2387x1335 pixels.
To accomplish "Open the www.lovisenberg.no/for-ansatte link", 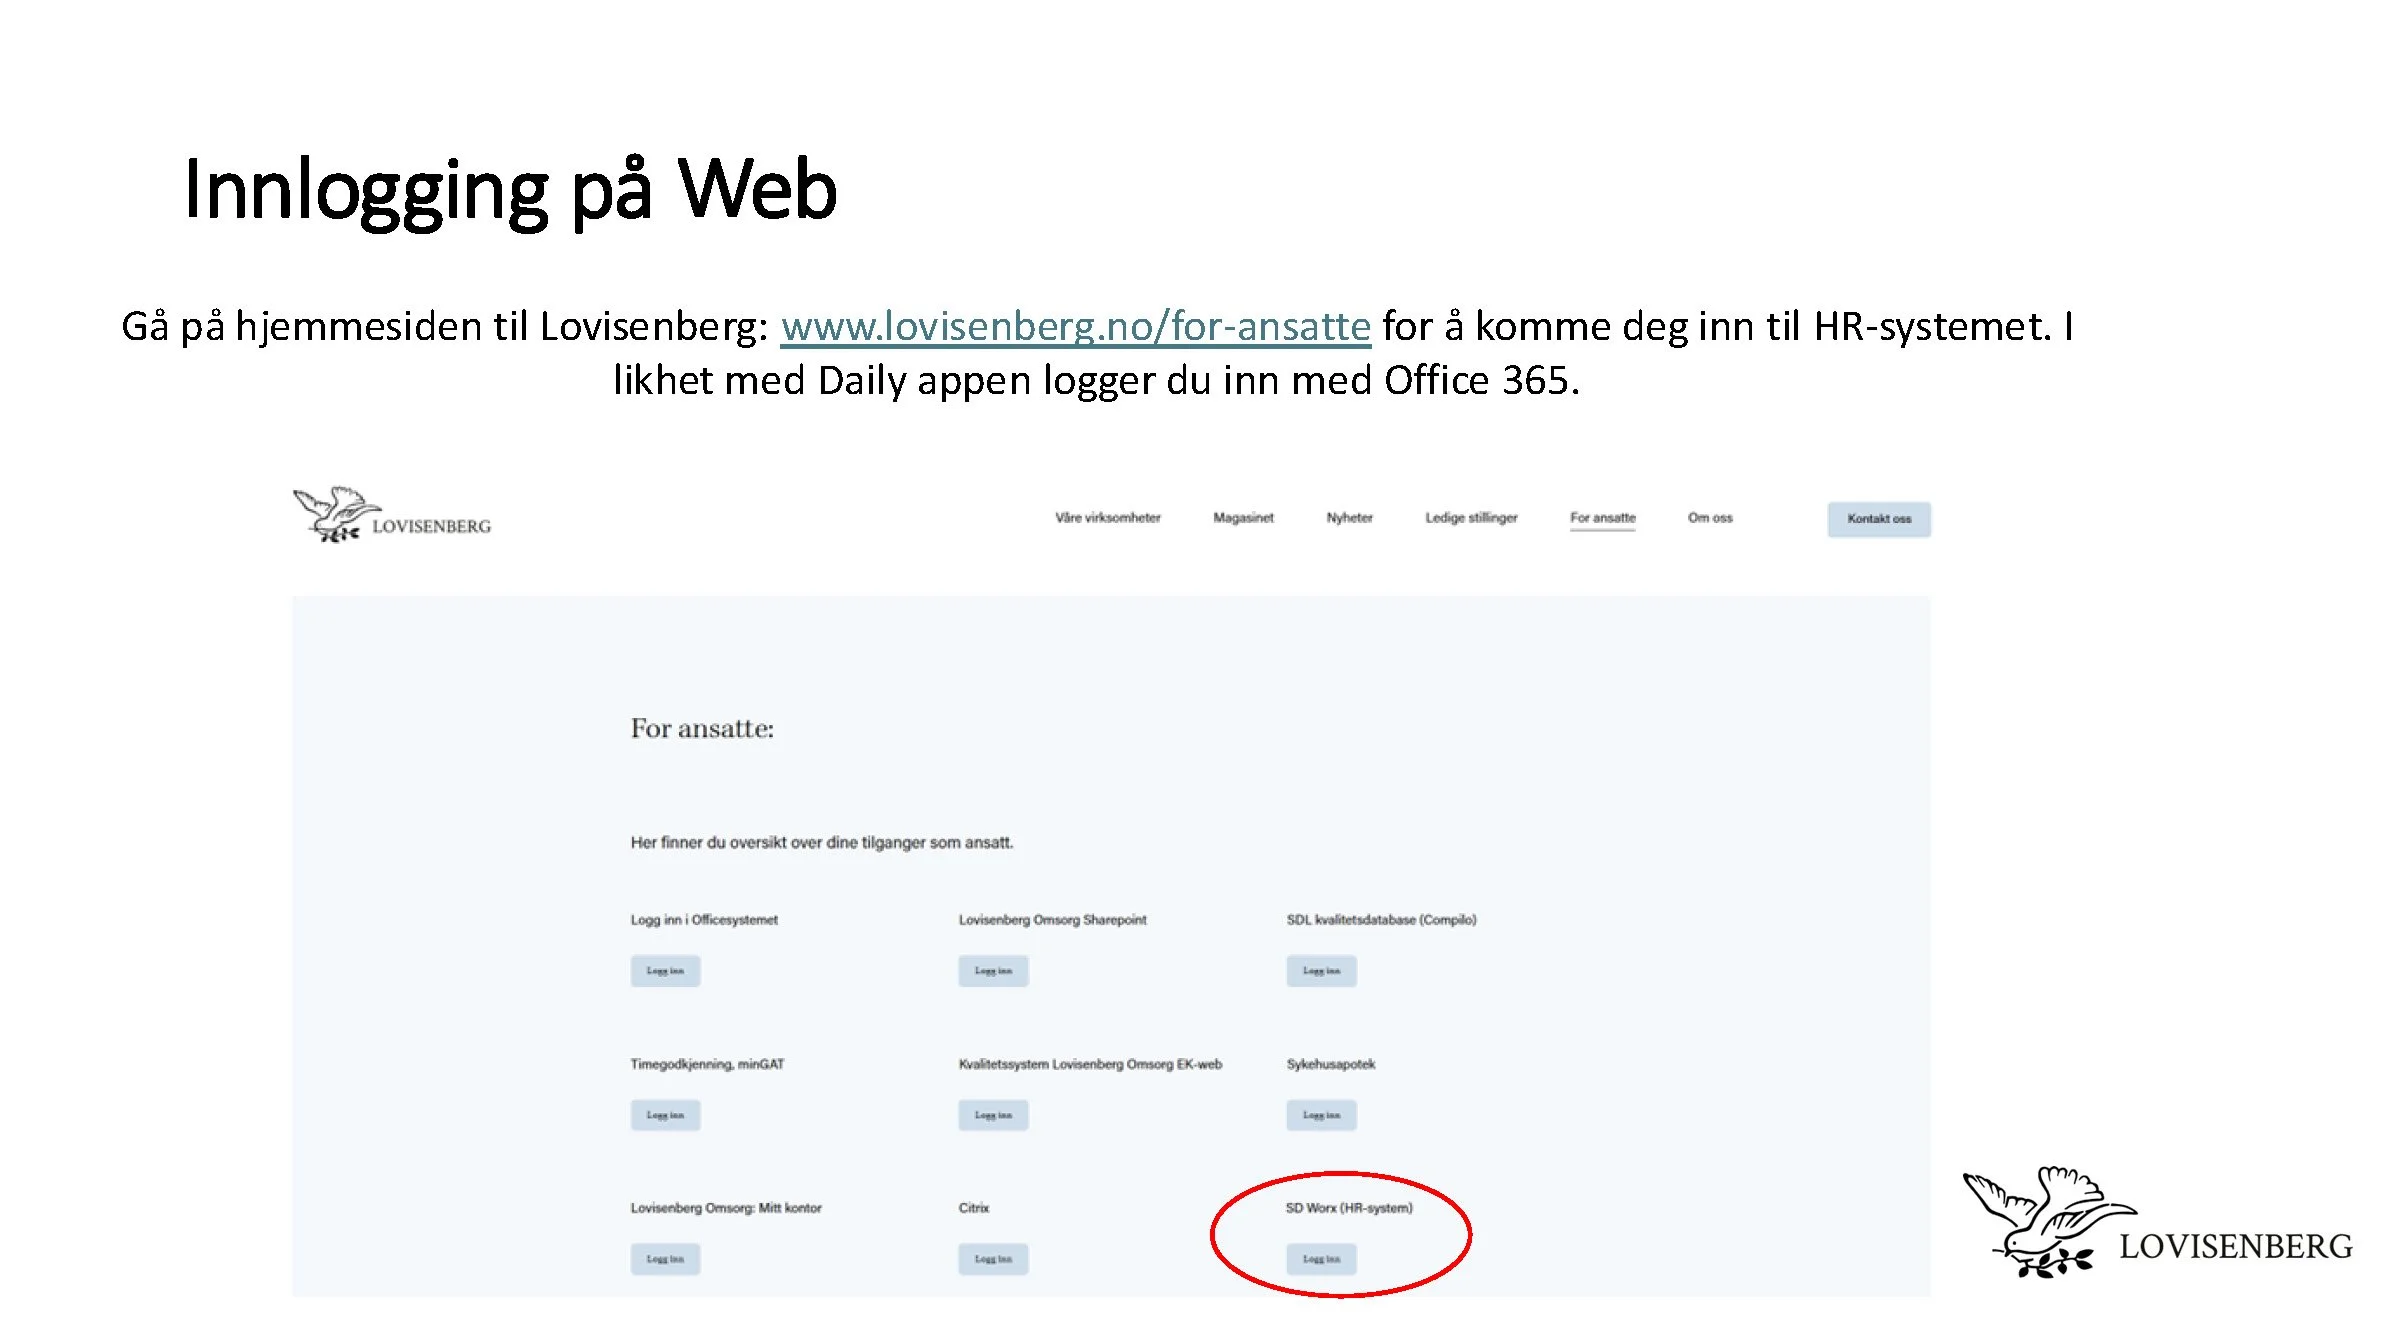I will 1075,326.
